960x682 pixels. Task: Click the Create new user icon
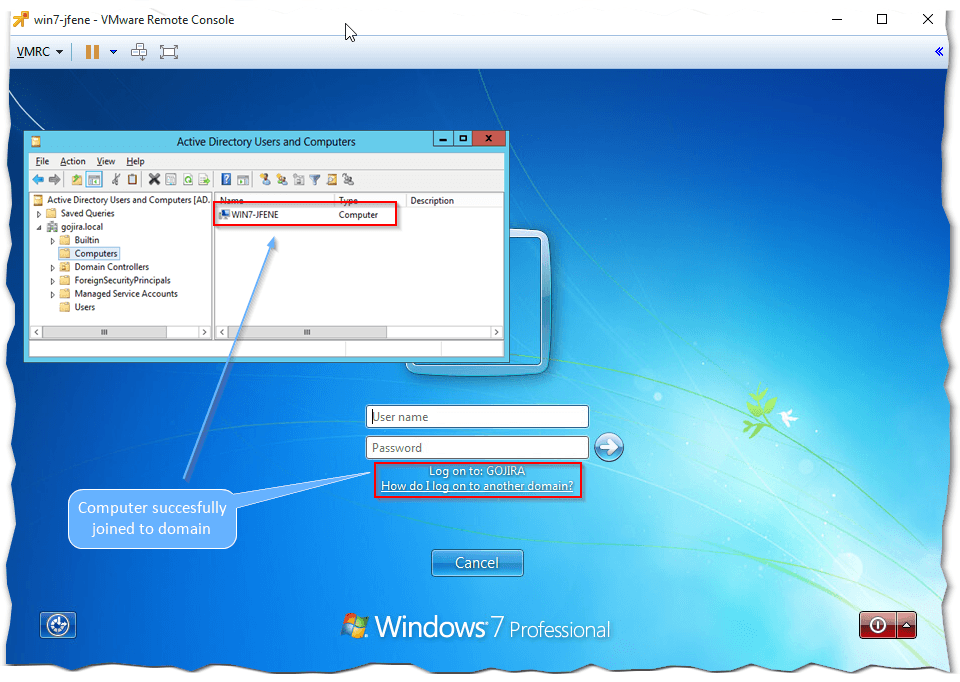point(264,179)
